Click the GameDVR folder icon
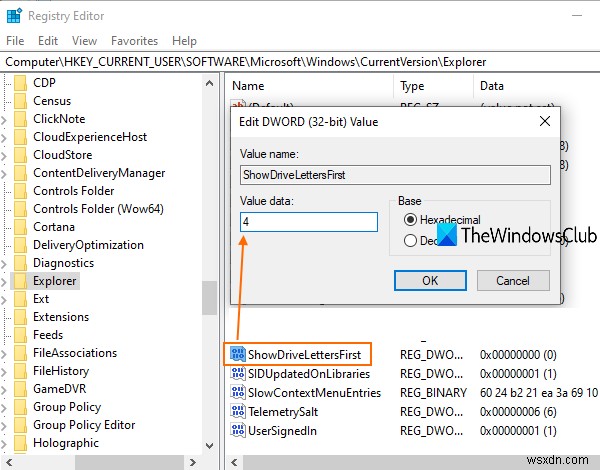The height and width of the screenshot is (470, 600). [x=20, y=388]
